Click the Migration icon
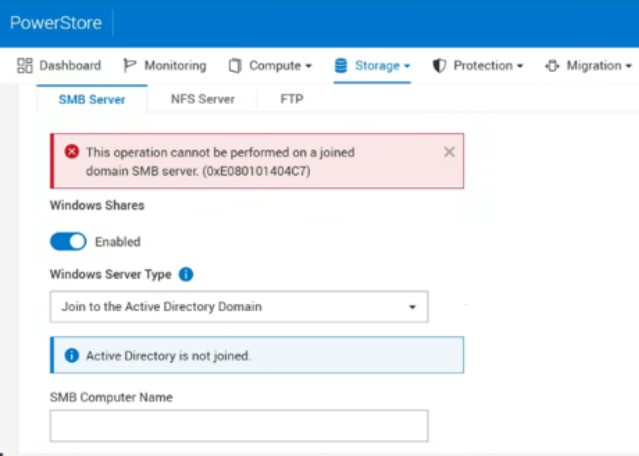Viewport: 639px width, 456px height. [552, 66]
